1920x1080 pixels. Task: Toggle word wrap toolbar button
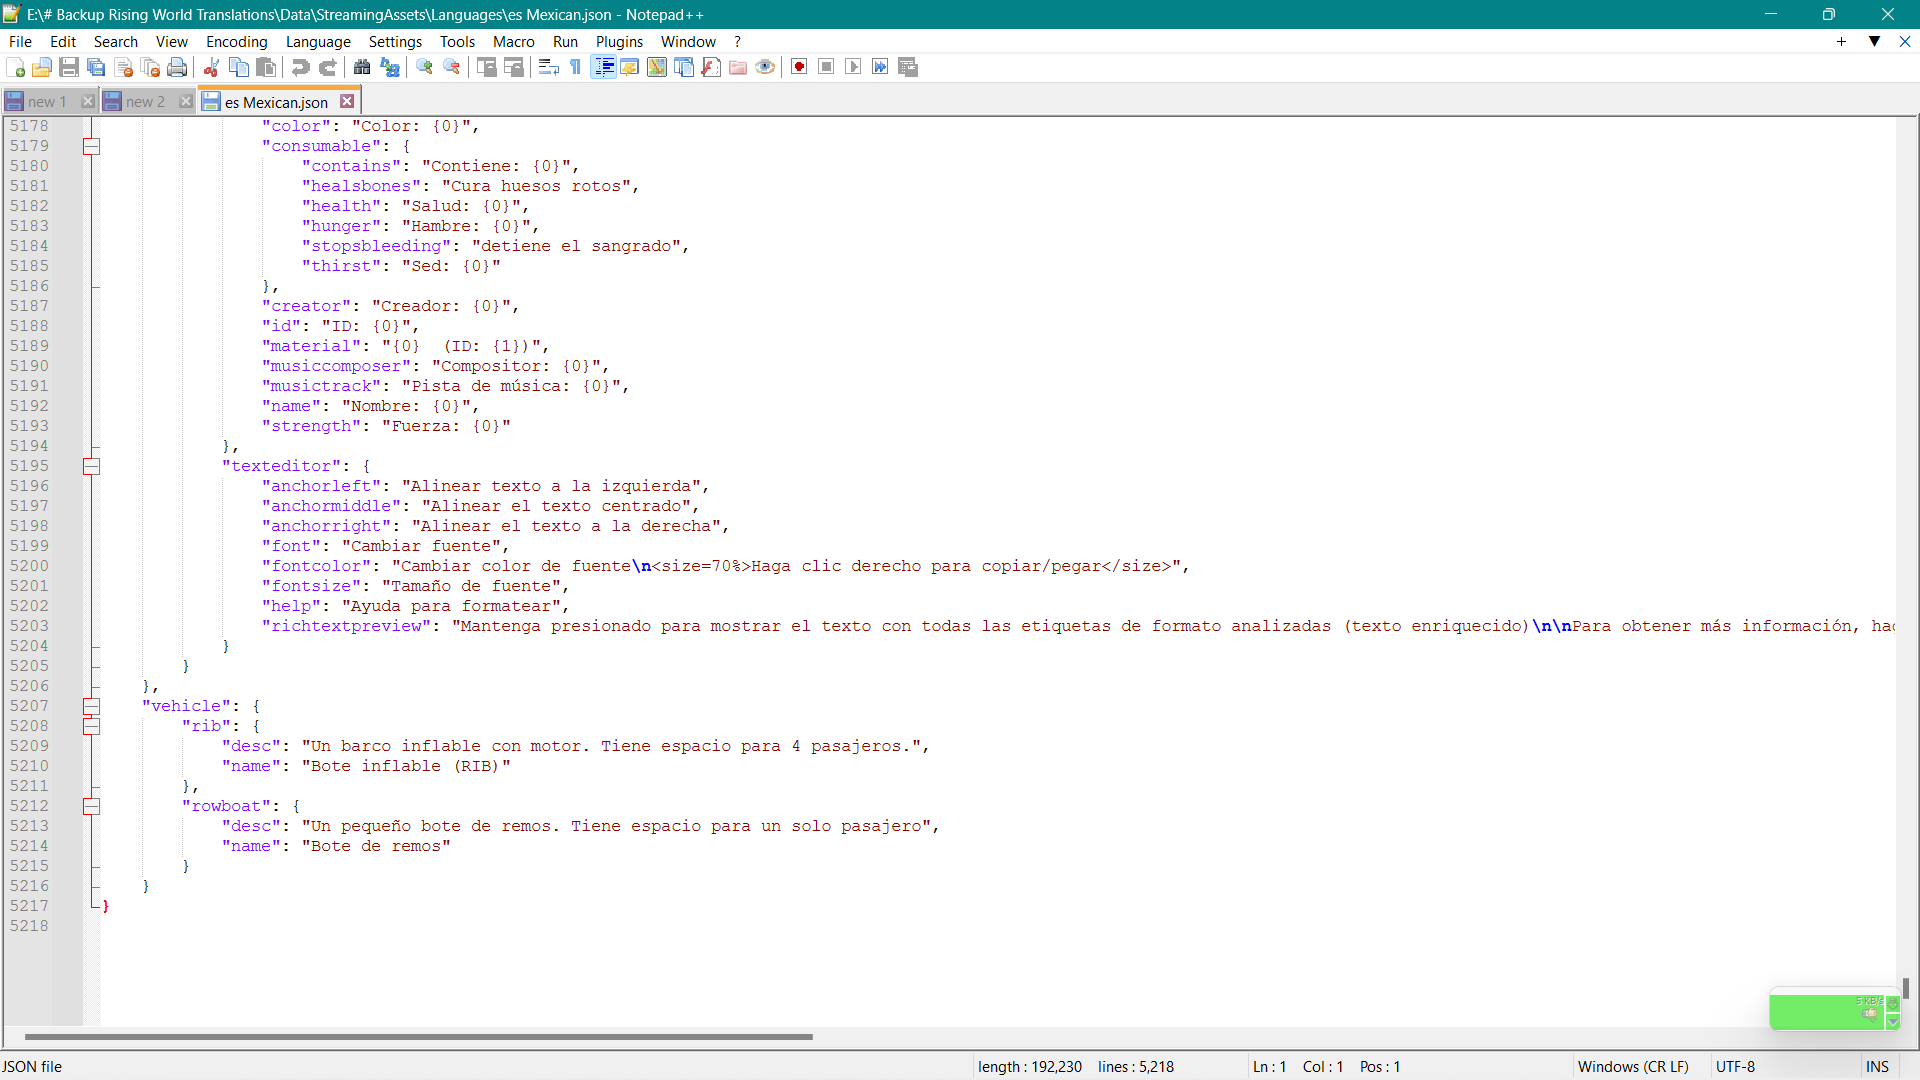(x=548, y=67)
